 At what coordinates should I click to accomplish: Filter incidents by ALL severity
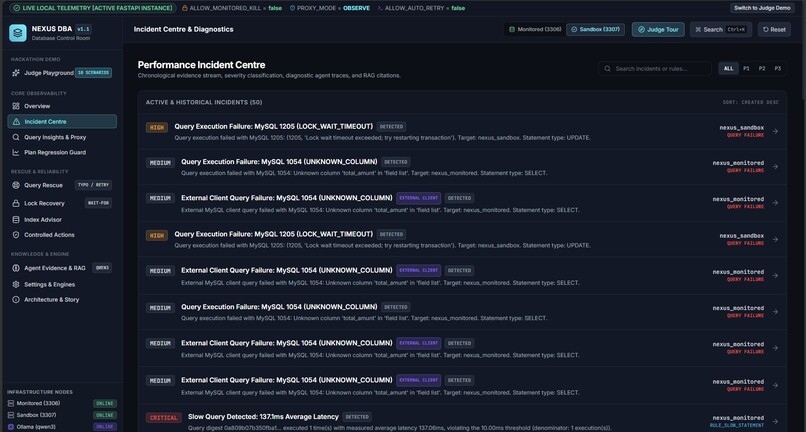728,68
